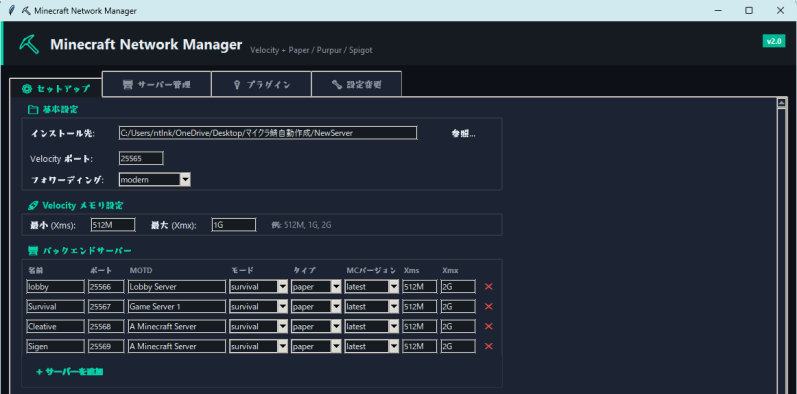The image size is (797, 394).
Task: Click the port field 25566
Action: tap(106, 287)
